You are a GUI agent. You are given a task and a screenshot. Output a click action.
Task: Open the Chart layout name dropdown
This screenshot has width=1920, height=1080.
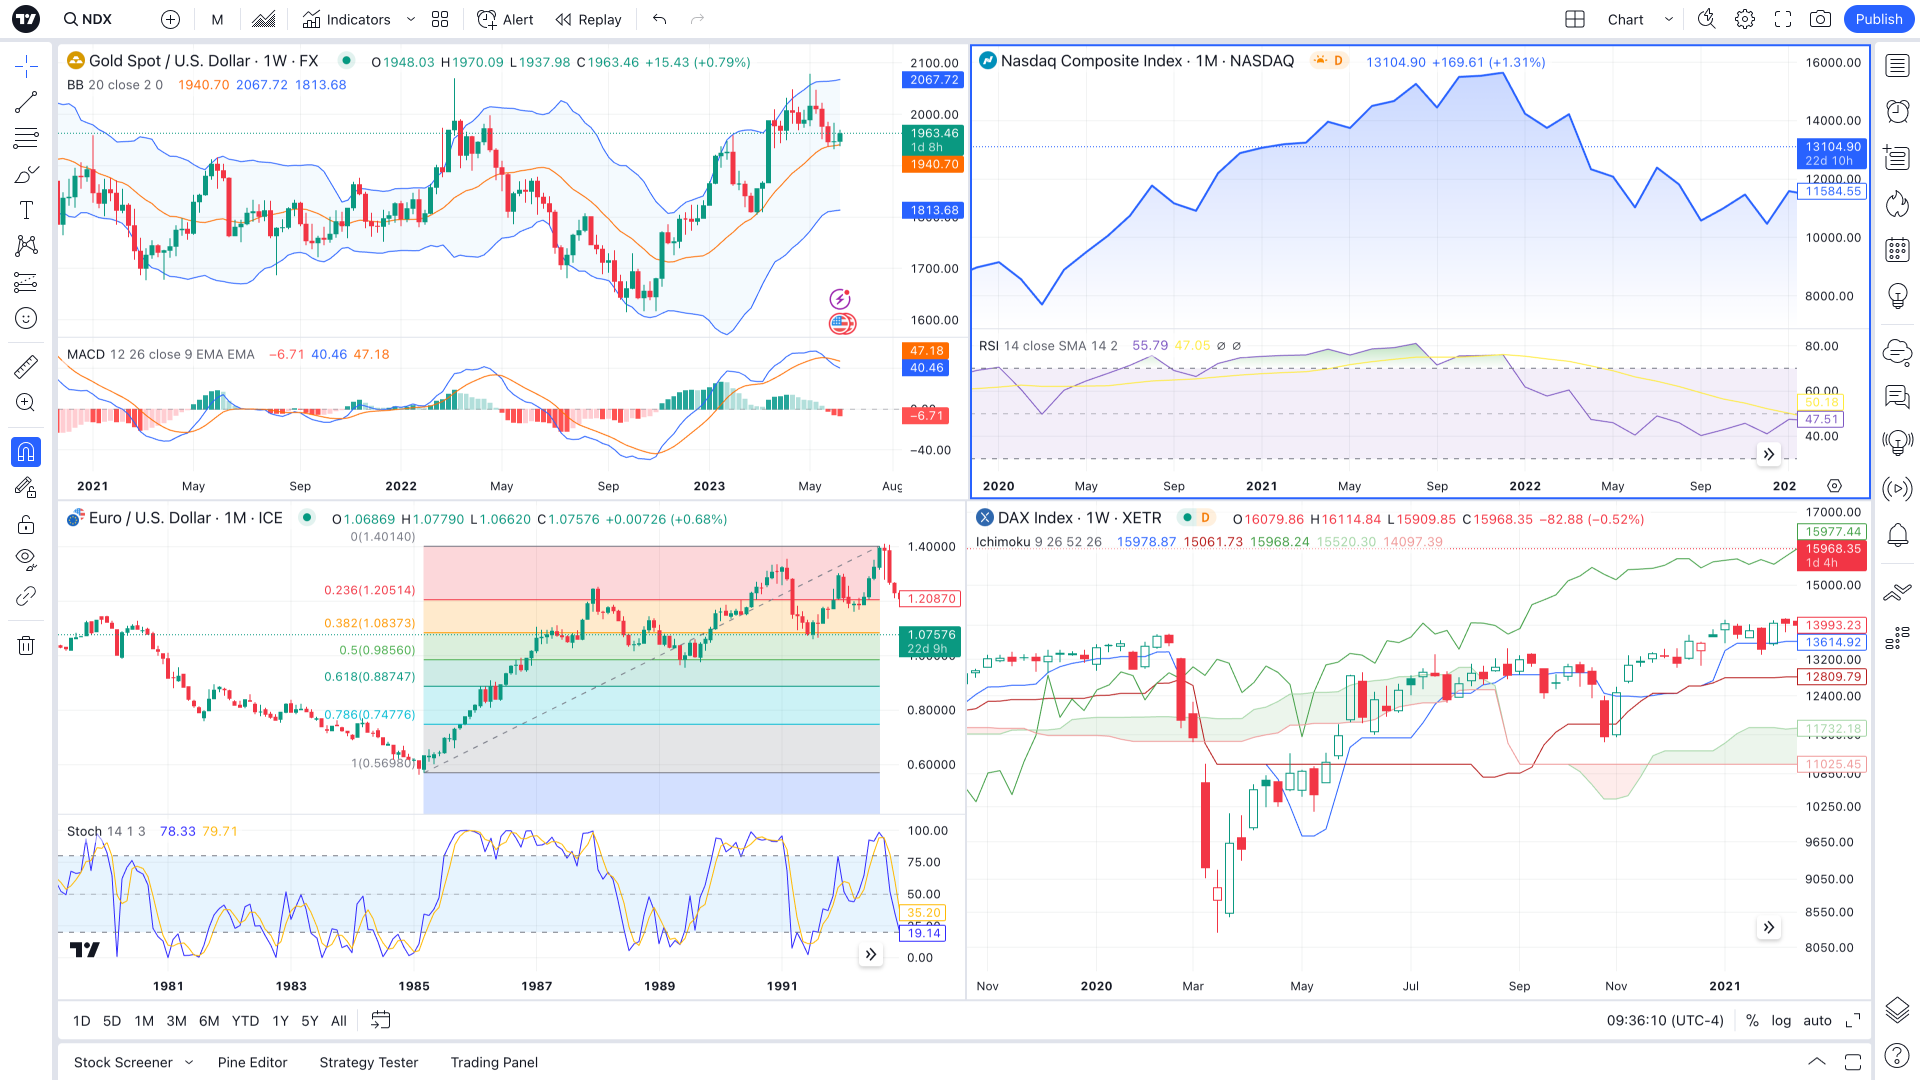point(1668,19)
